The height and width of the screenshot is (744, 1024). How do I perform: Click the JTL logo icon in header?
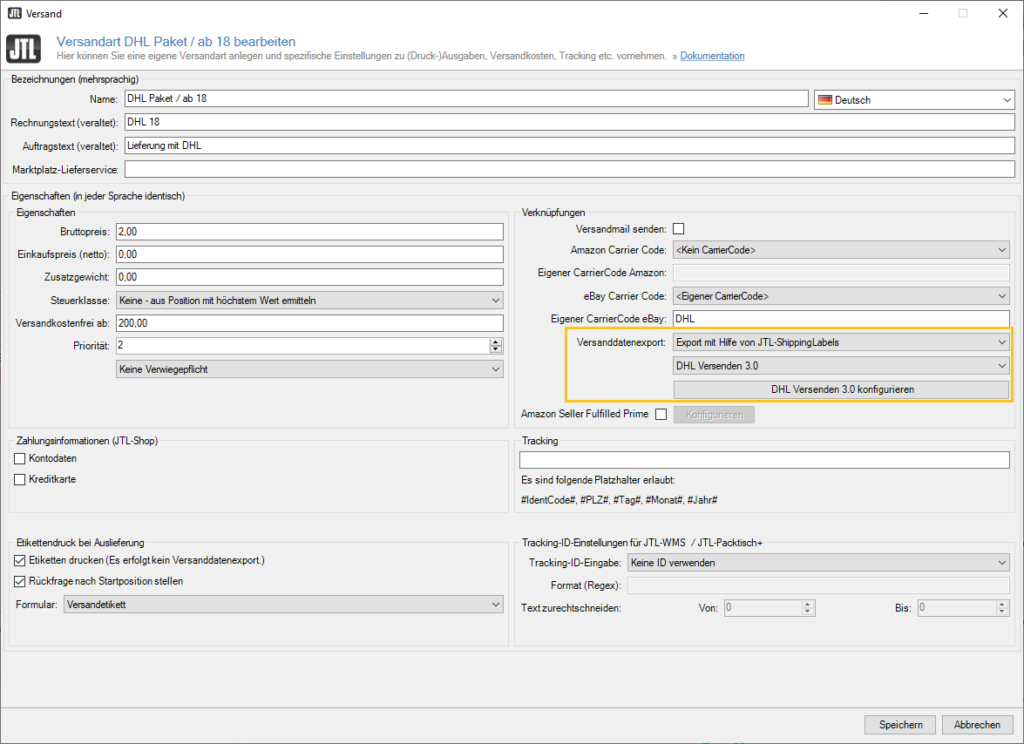point(23,48)
